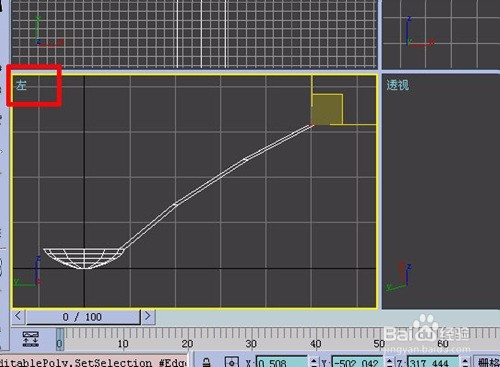The image size is (500, 367).
Task: Click the Y coordinate field showing -502.042
Action: coord(358,362)
